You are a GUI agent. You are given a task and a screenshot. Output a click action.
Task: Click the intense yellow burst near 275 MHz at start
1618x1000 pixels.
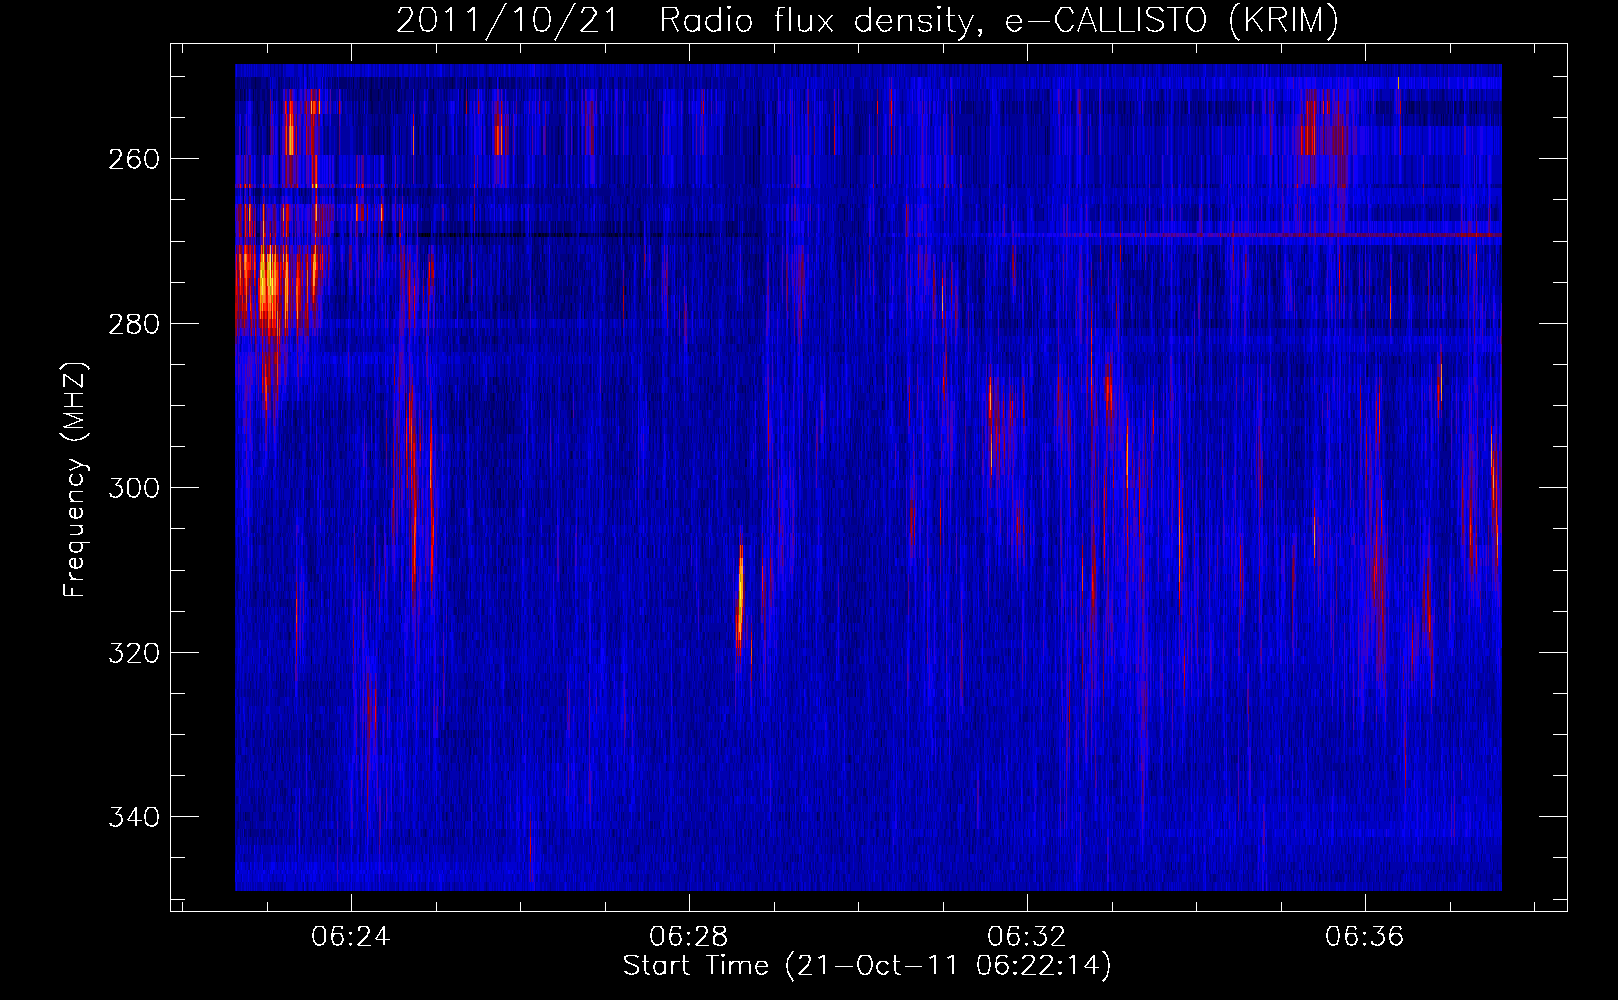click(x=267, y=285)
